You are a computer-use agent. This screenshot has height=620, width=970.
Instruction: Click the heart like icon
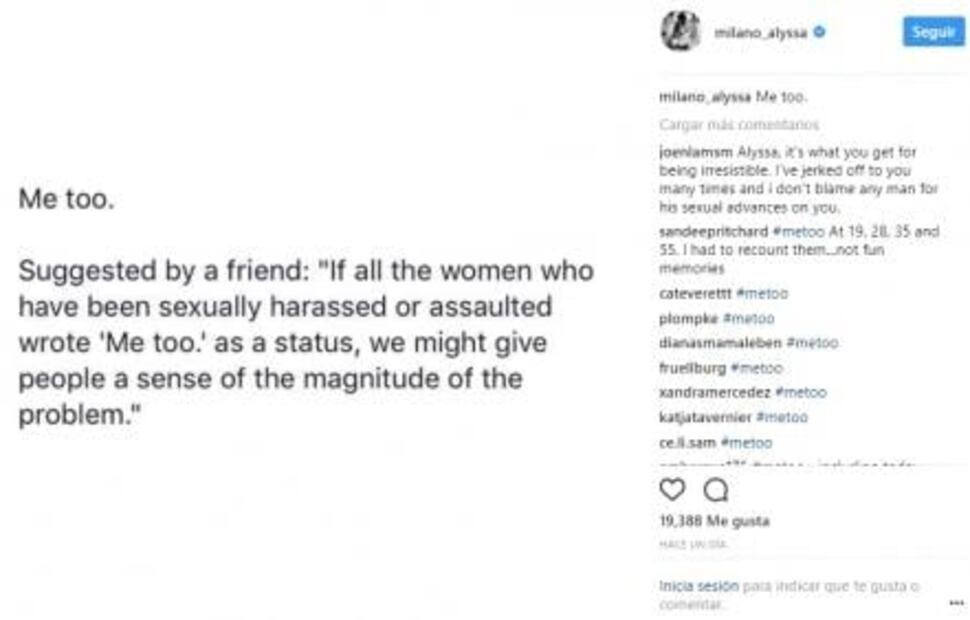pyautogui.click(x=673, y=490)
